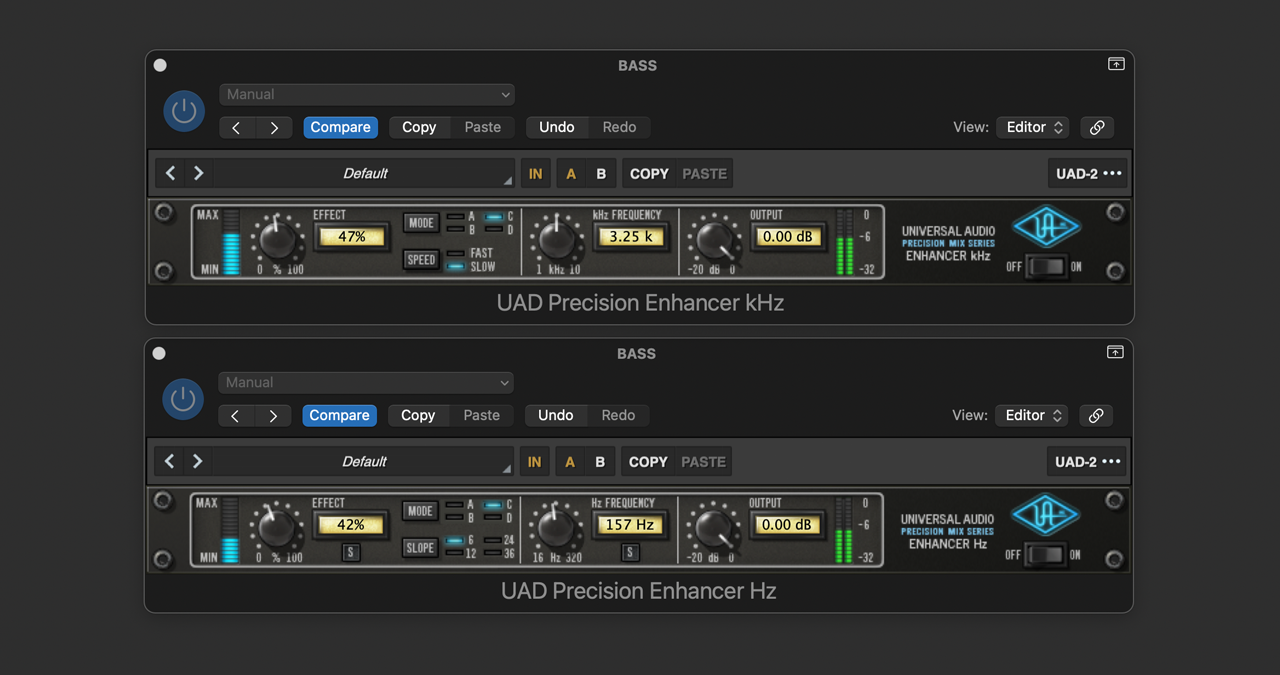Flip the OFF/ON switch on Enhancer Hz
1280x675 pixels.
[x=1046, y=555]
